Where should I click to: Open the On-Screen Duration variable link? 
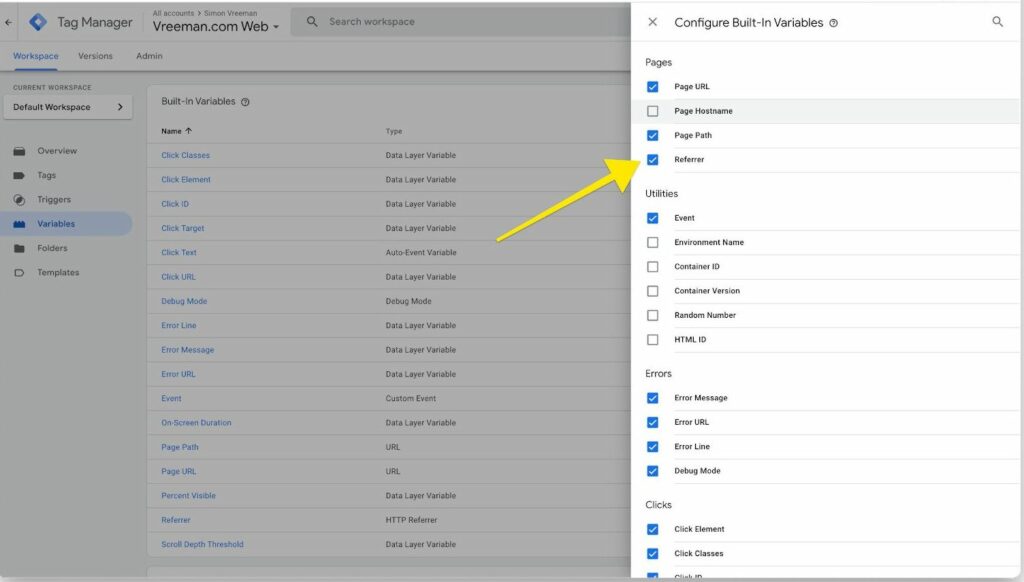196,423
